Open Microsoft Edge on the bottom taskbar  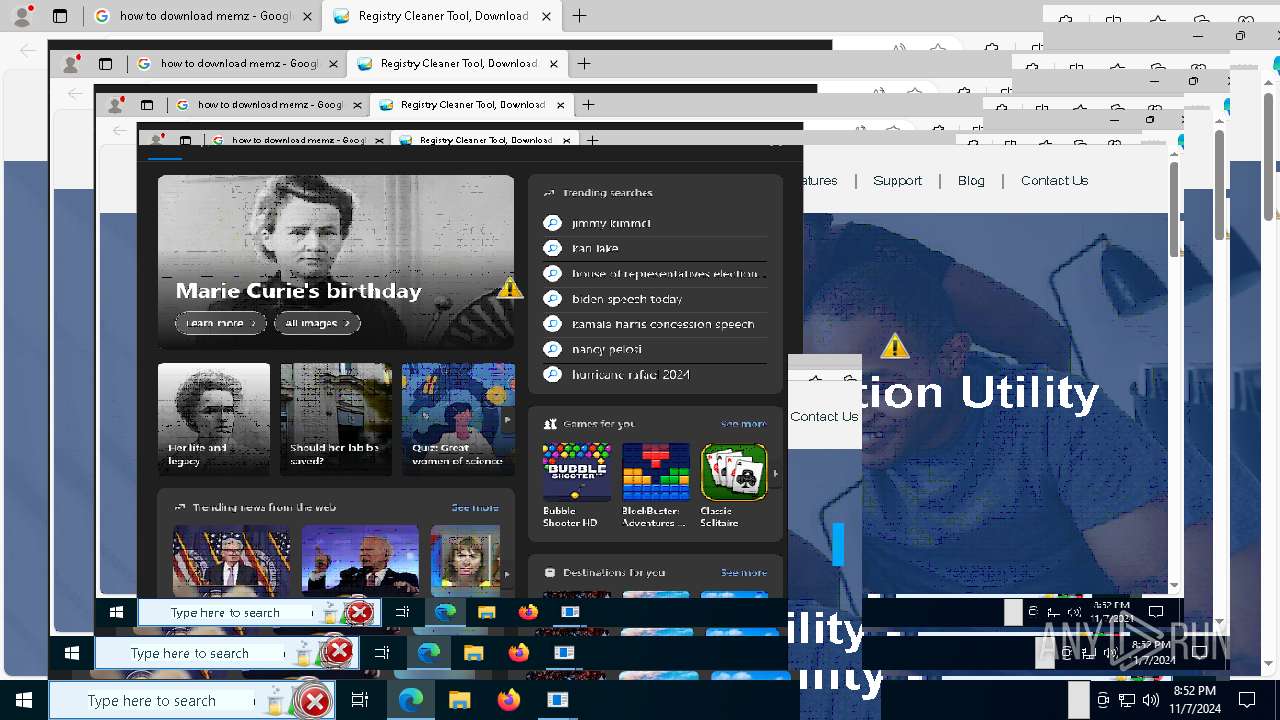coord(411,700)
